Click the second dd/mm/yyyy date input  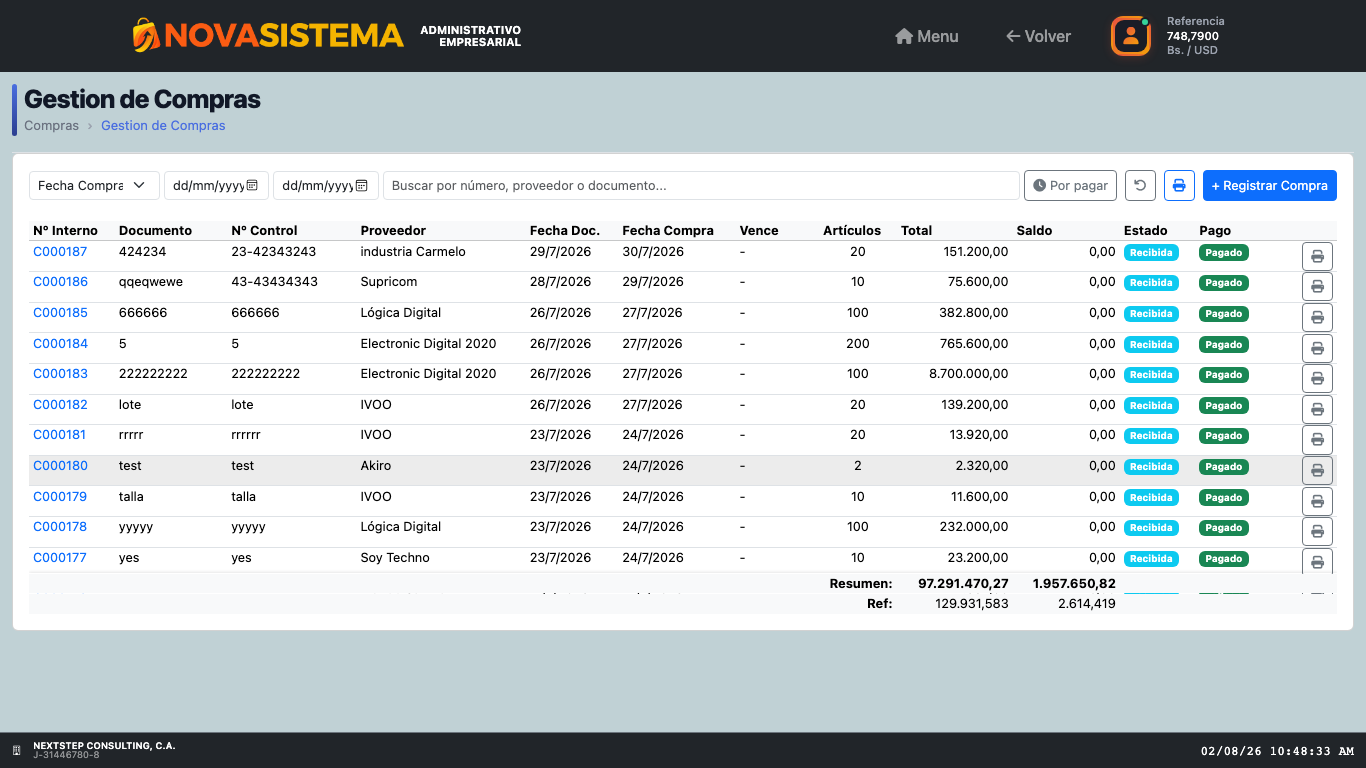point(326,185)
